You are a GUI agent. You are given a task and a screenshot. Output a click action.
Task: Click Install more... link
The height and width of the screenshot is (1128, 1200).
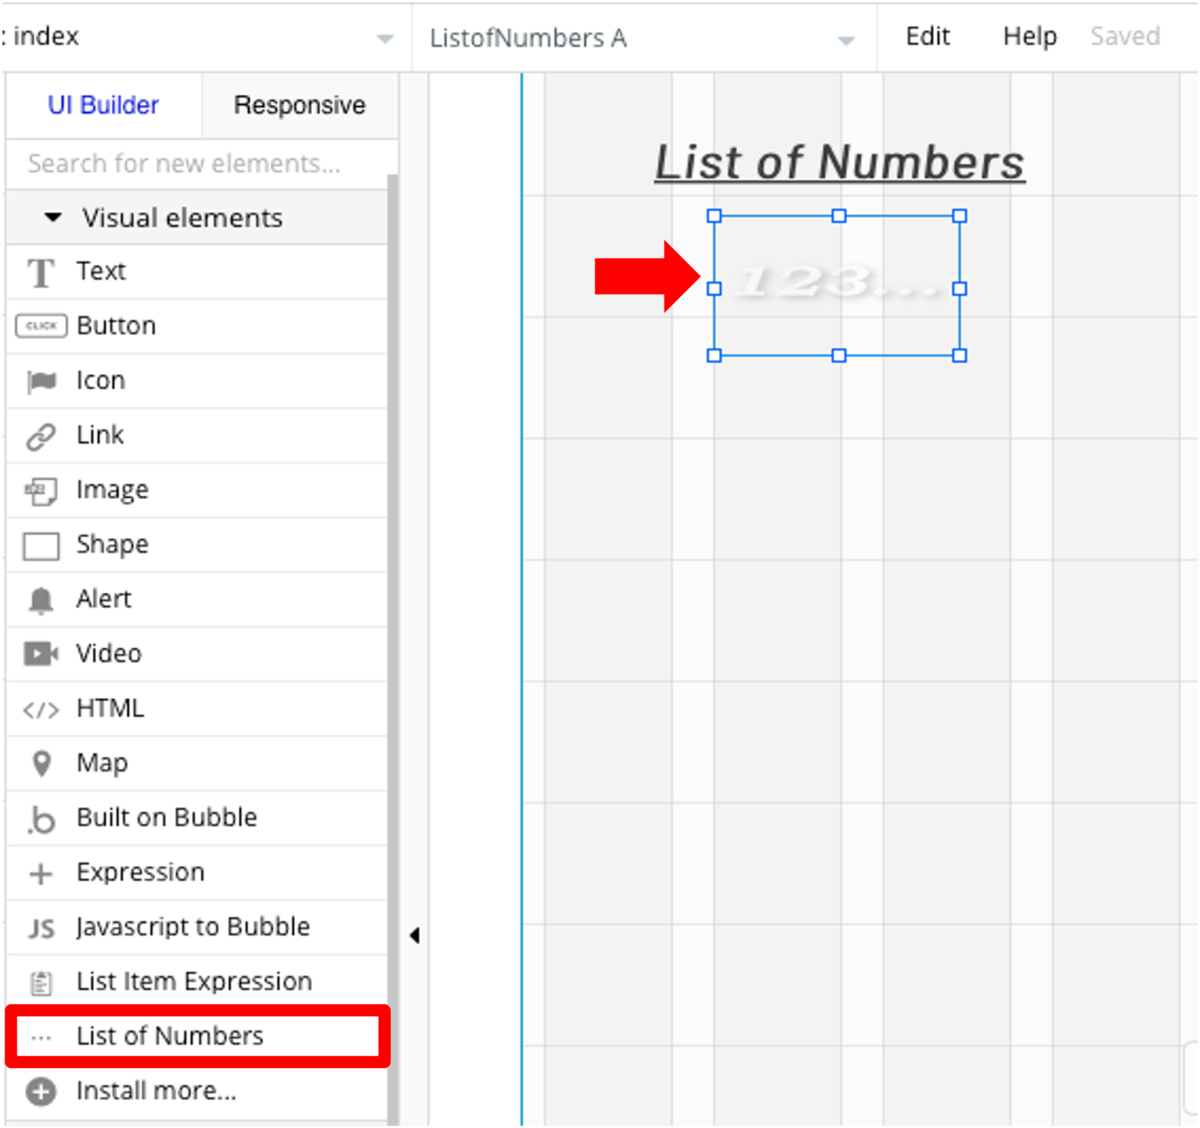coord(156,1091)
